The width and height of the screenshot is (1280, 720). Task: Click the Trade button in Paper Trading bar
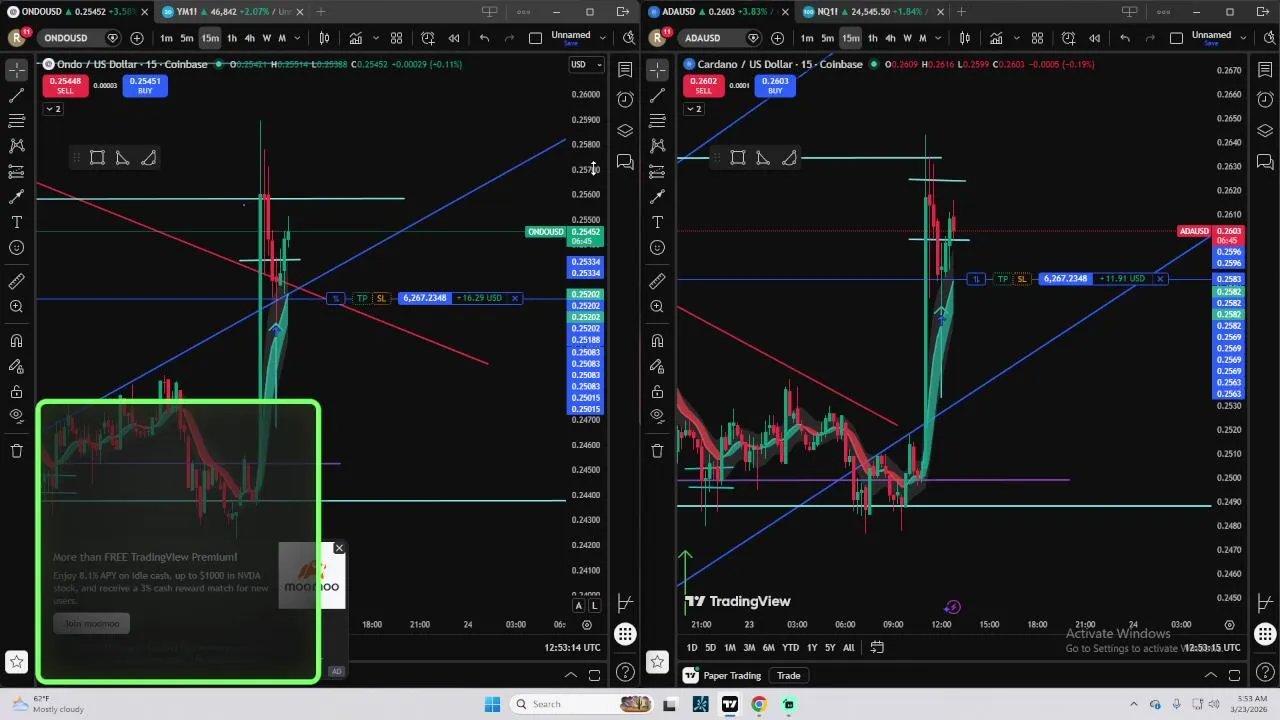pyautogui.click(x=789, y=676)
